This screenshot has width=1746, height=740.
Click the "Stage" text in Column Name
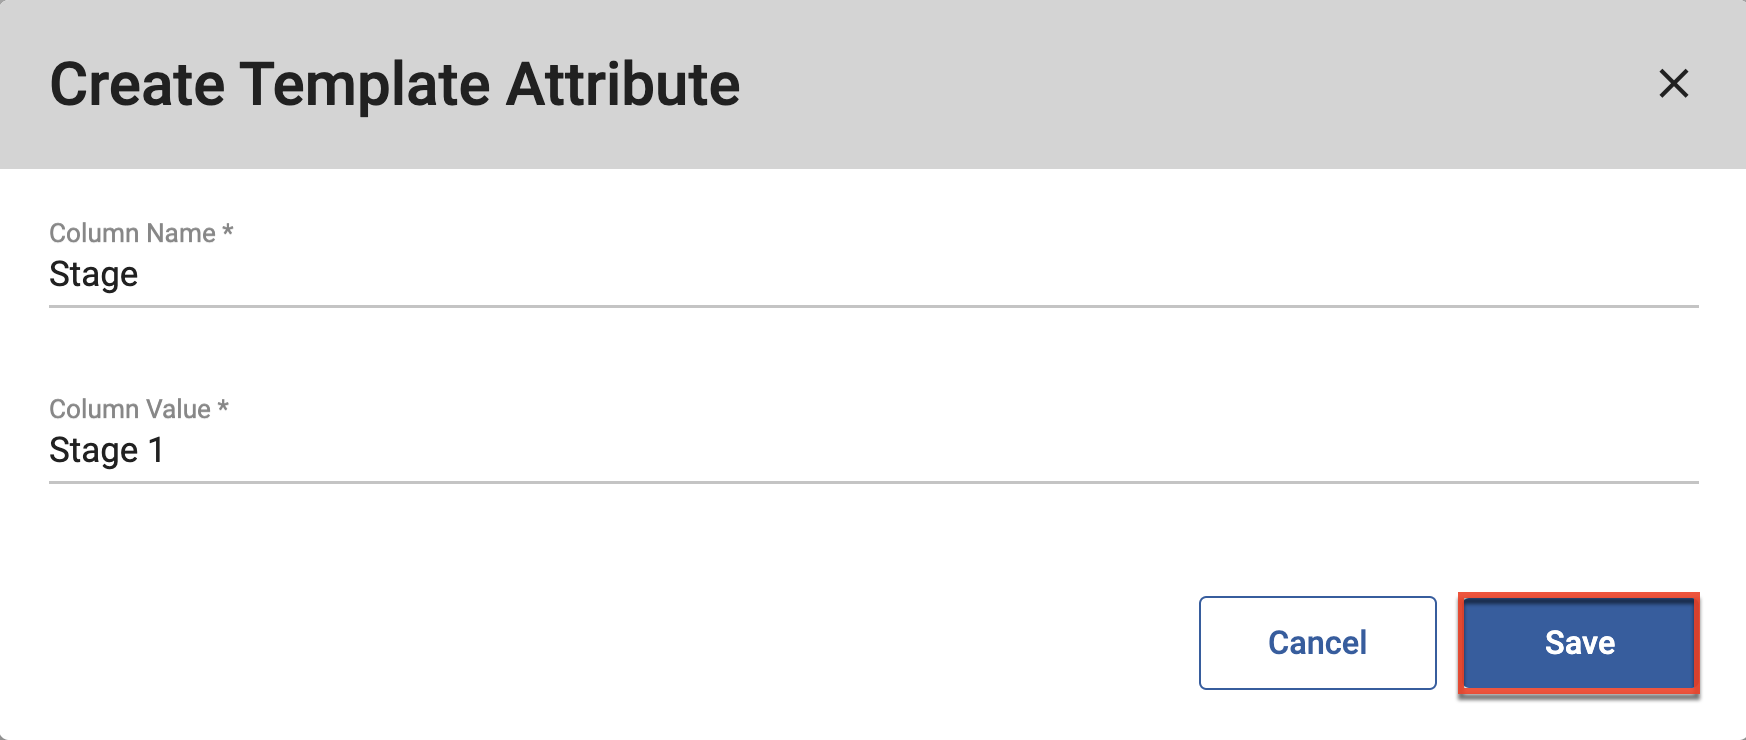click(x=93, y=275)
